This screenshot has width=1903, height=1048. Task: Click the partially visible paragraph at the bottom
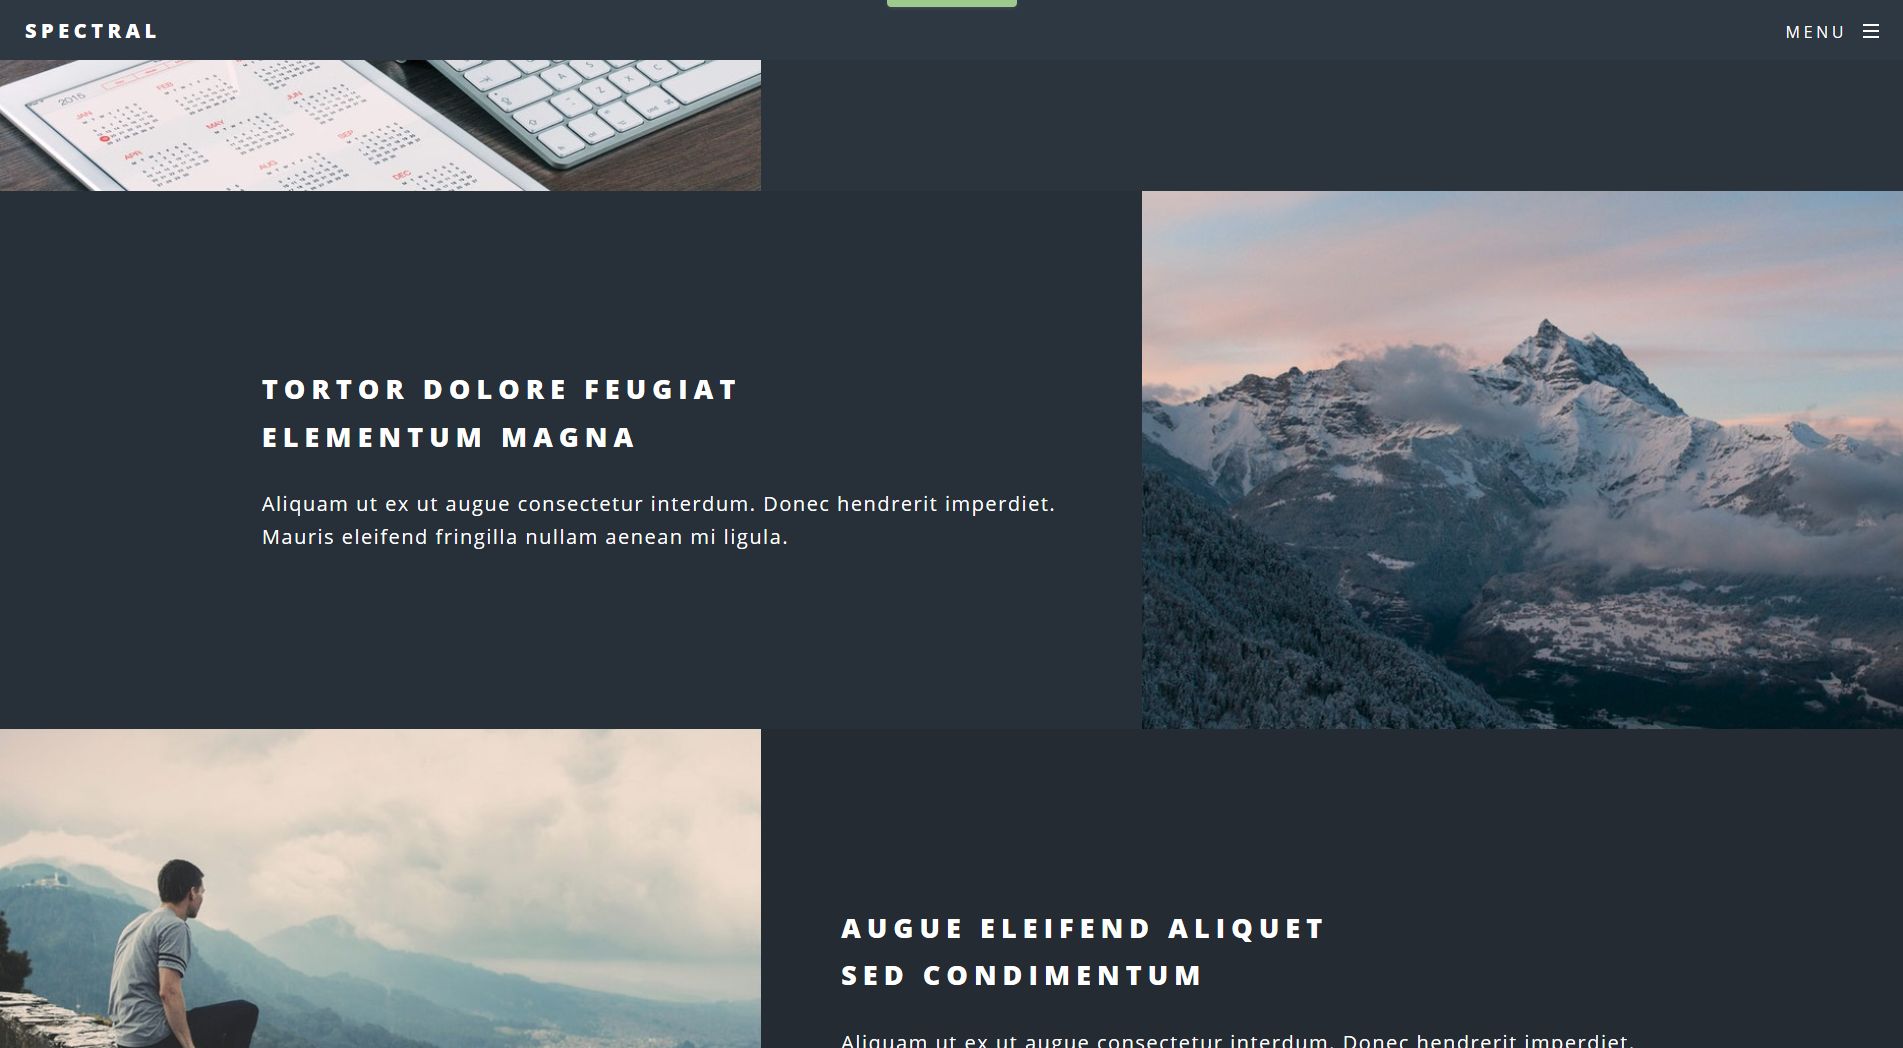click(x=1237, y=1040)
